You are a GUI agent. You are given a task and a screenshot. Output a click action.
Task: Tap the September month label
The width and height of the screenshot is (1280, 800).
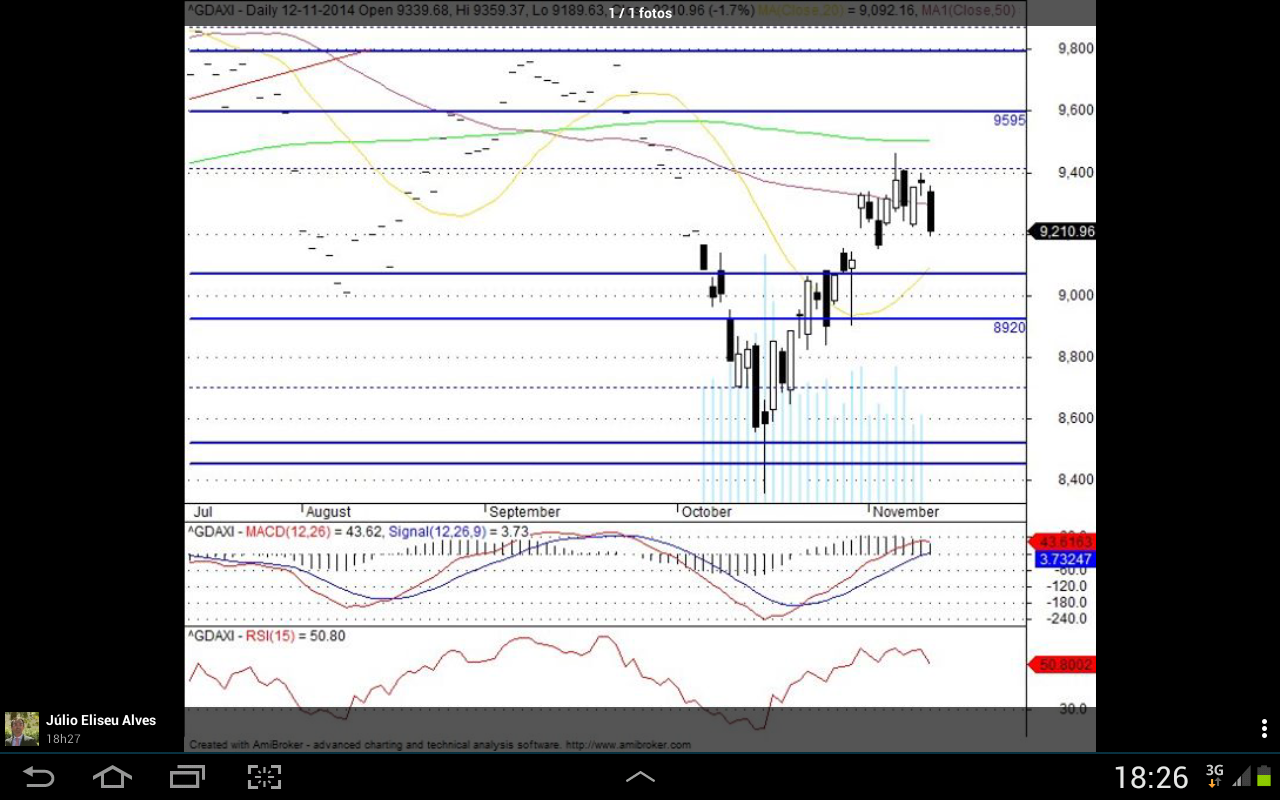[x=525, y=512]
